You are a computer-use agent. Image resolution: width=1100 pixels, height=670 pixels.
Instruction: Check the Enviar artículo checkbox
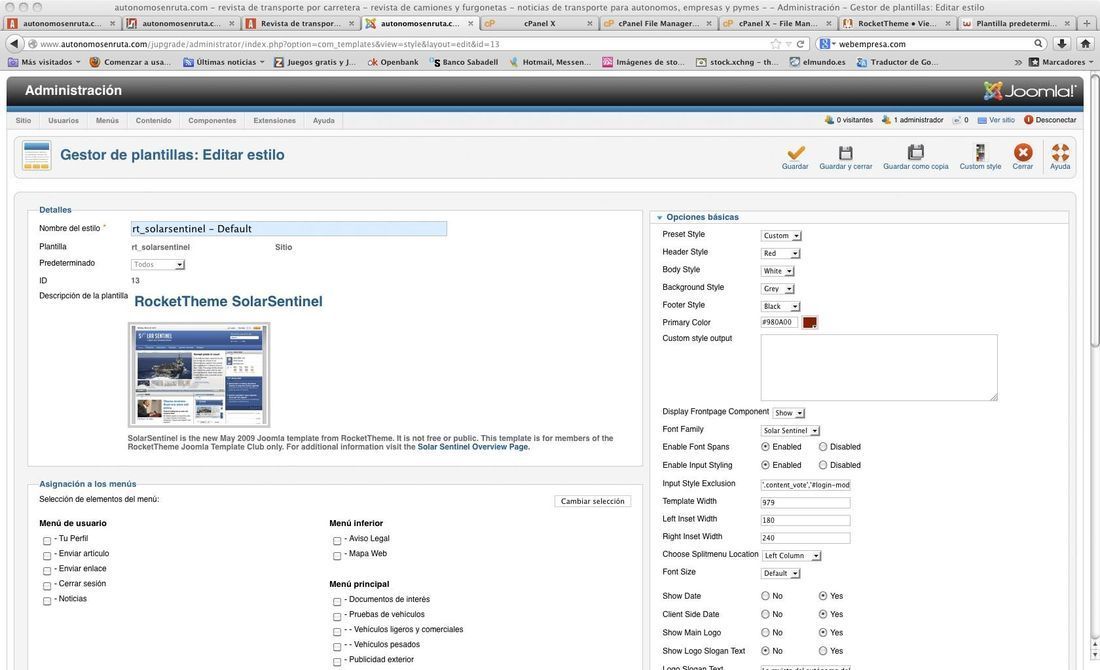(47, 556)
